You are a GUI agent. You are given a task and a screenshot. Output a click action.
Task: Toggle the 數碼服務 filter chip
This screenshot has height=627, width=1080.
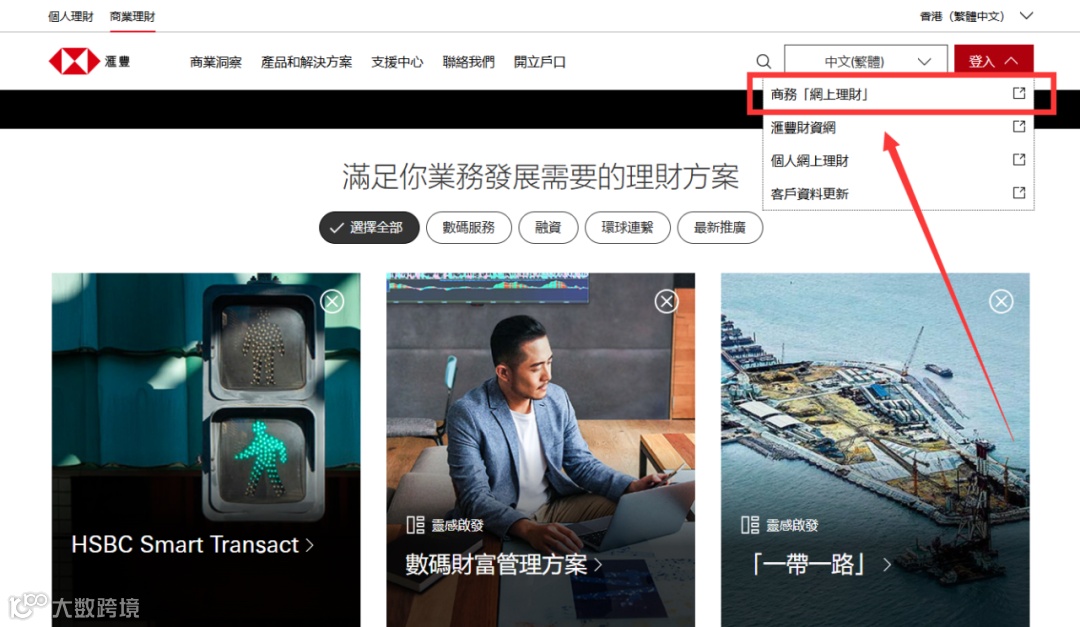point(468,227)
